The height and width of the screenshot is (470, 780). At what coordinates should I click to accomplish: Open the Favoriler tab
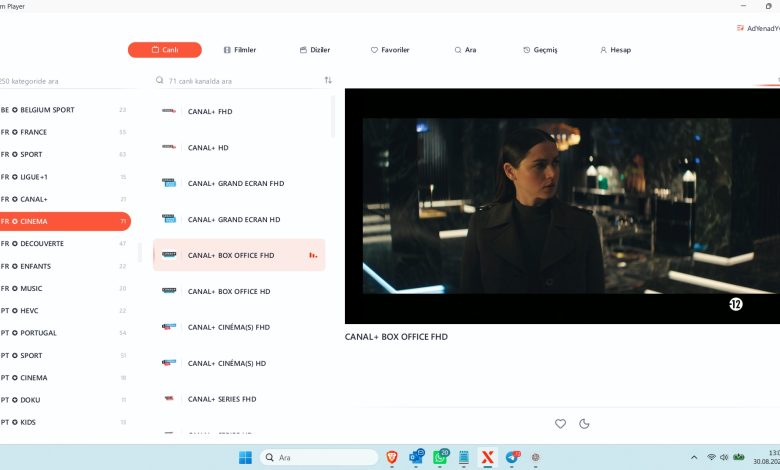[x=390, y=50]
